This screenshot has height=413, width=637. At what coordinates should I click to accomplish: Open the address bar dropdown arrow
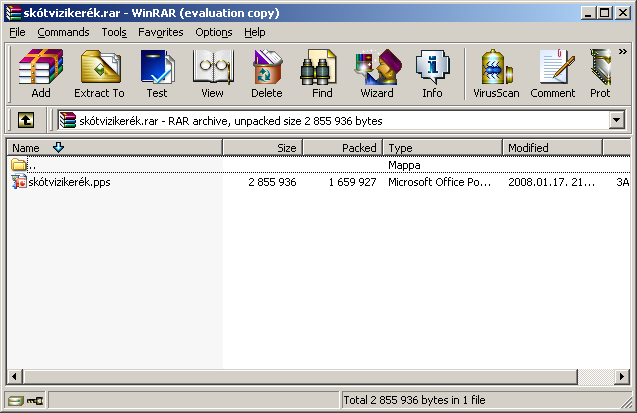click(617, 120)
